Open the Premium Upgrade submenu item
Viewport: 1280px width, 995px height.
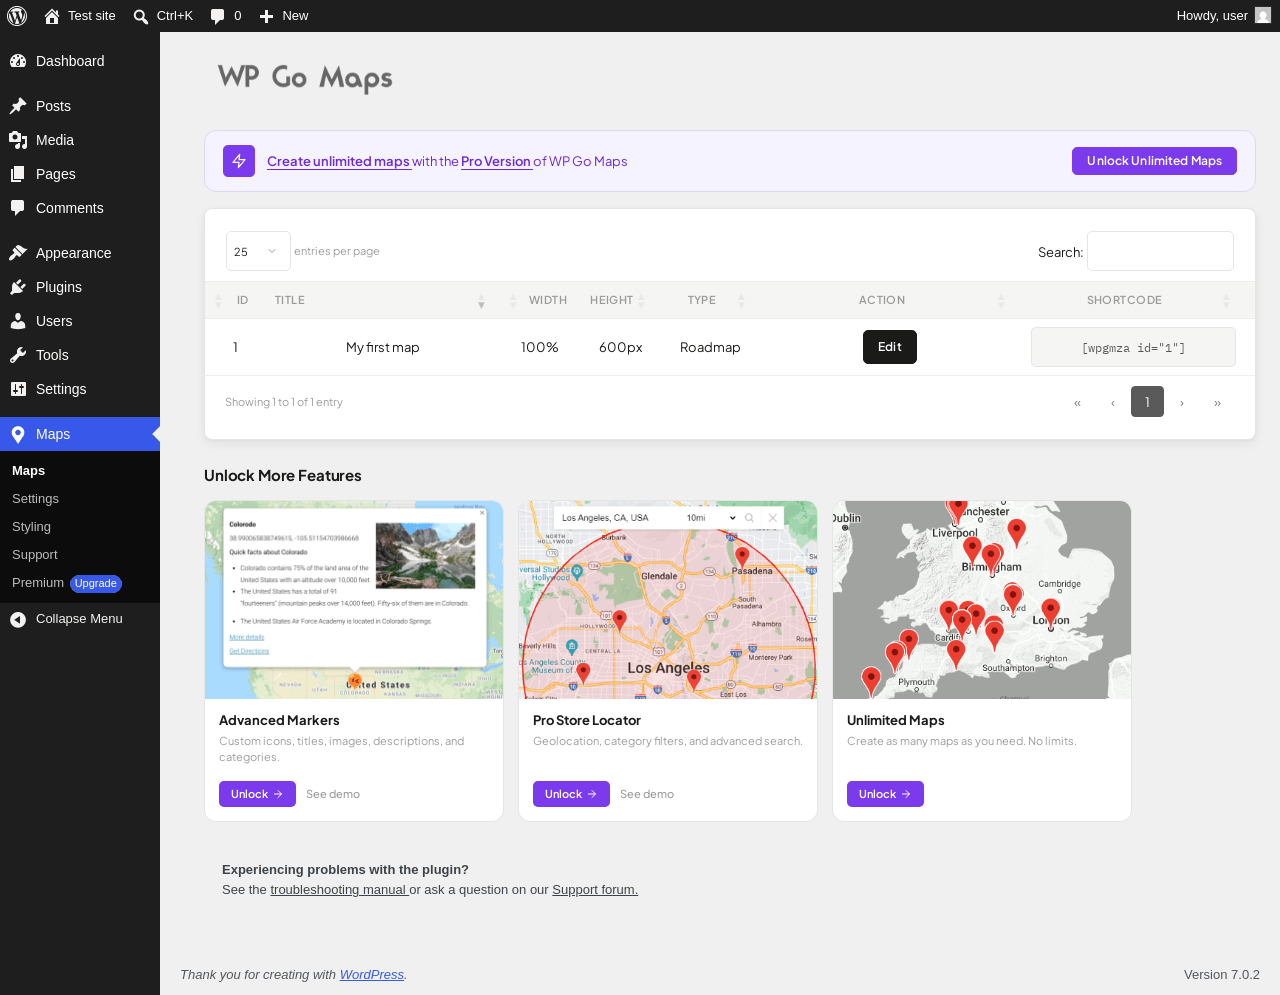(x=66, y=583)
